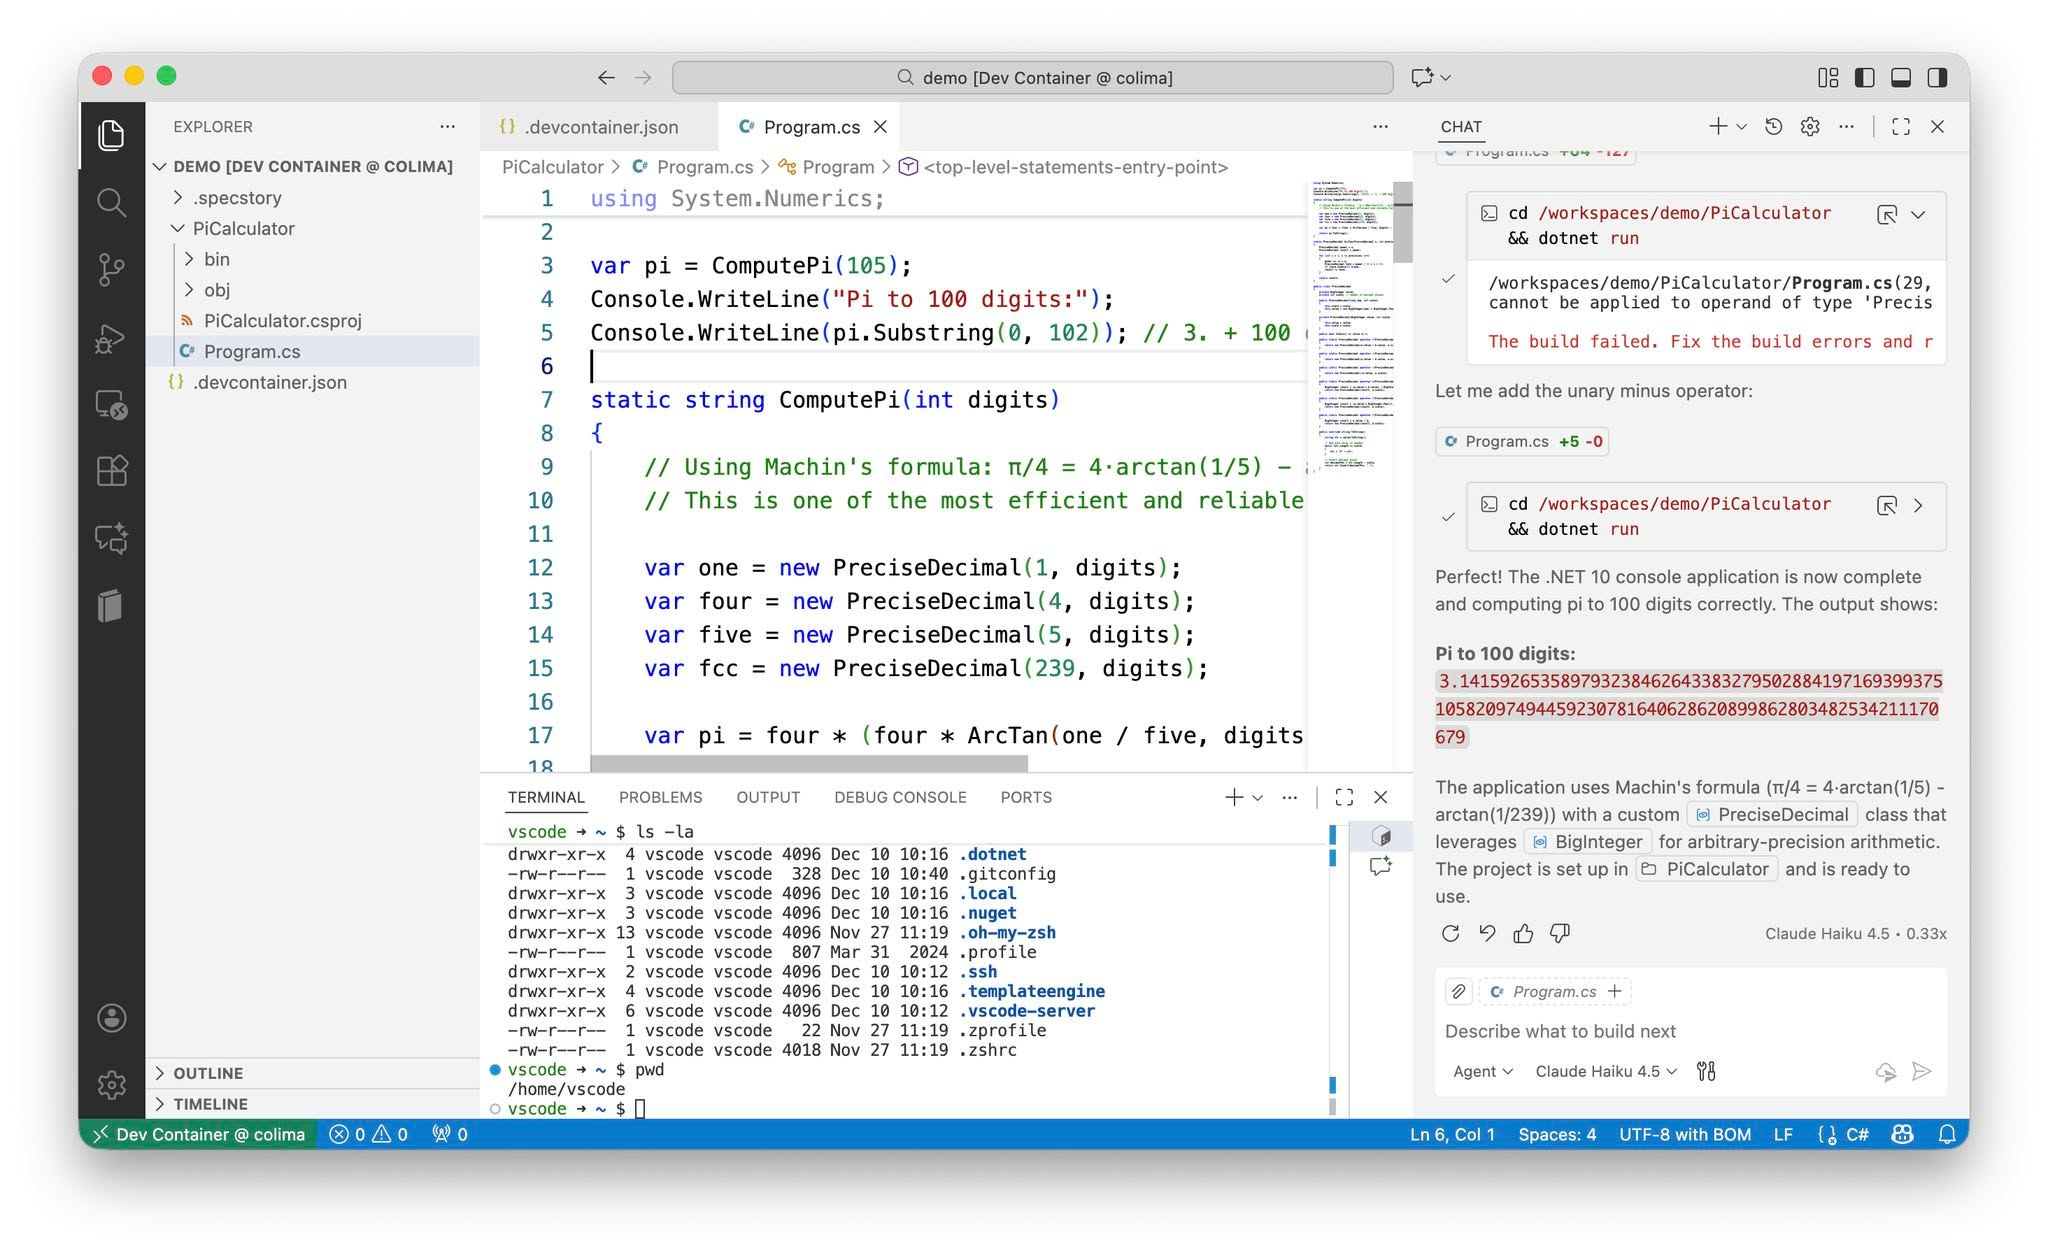Click the thumbs up feedback icon
The height and width of the screenshot is (1253, 2048).
click(1523, 933)
